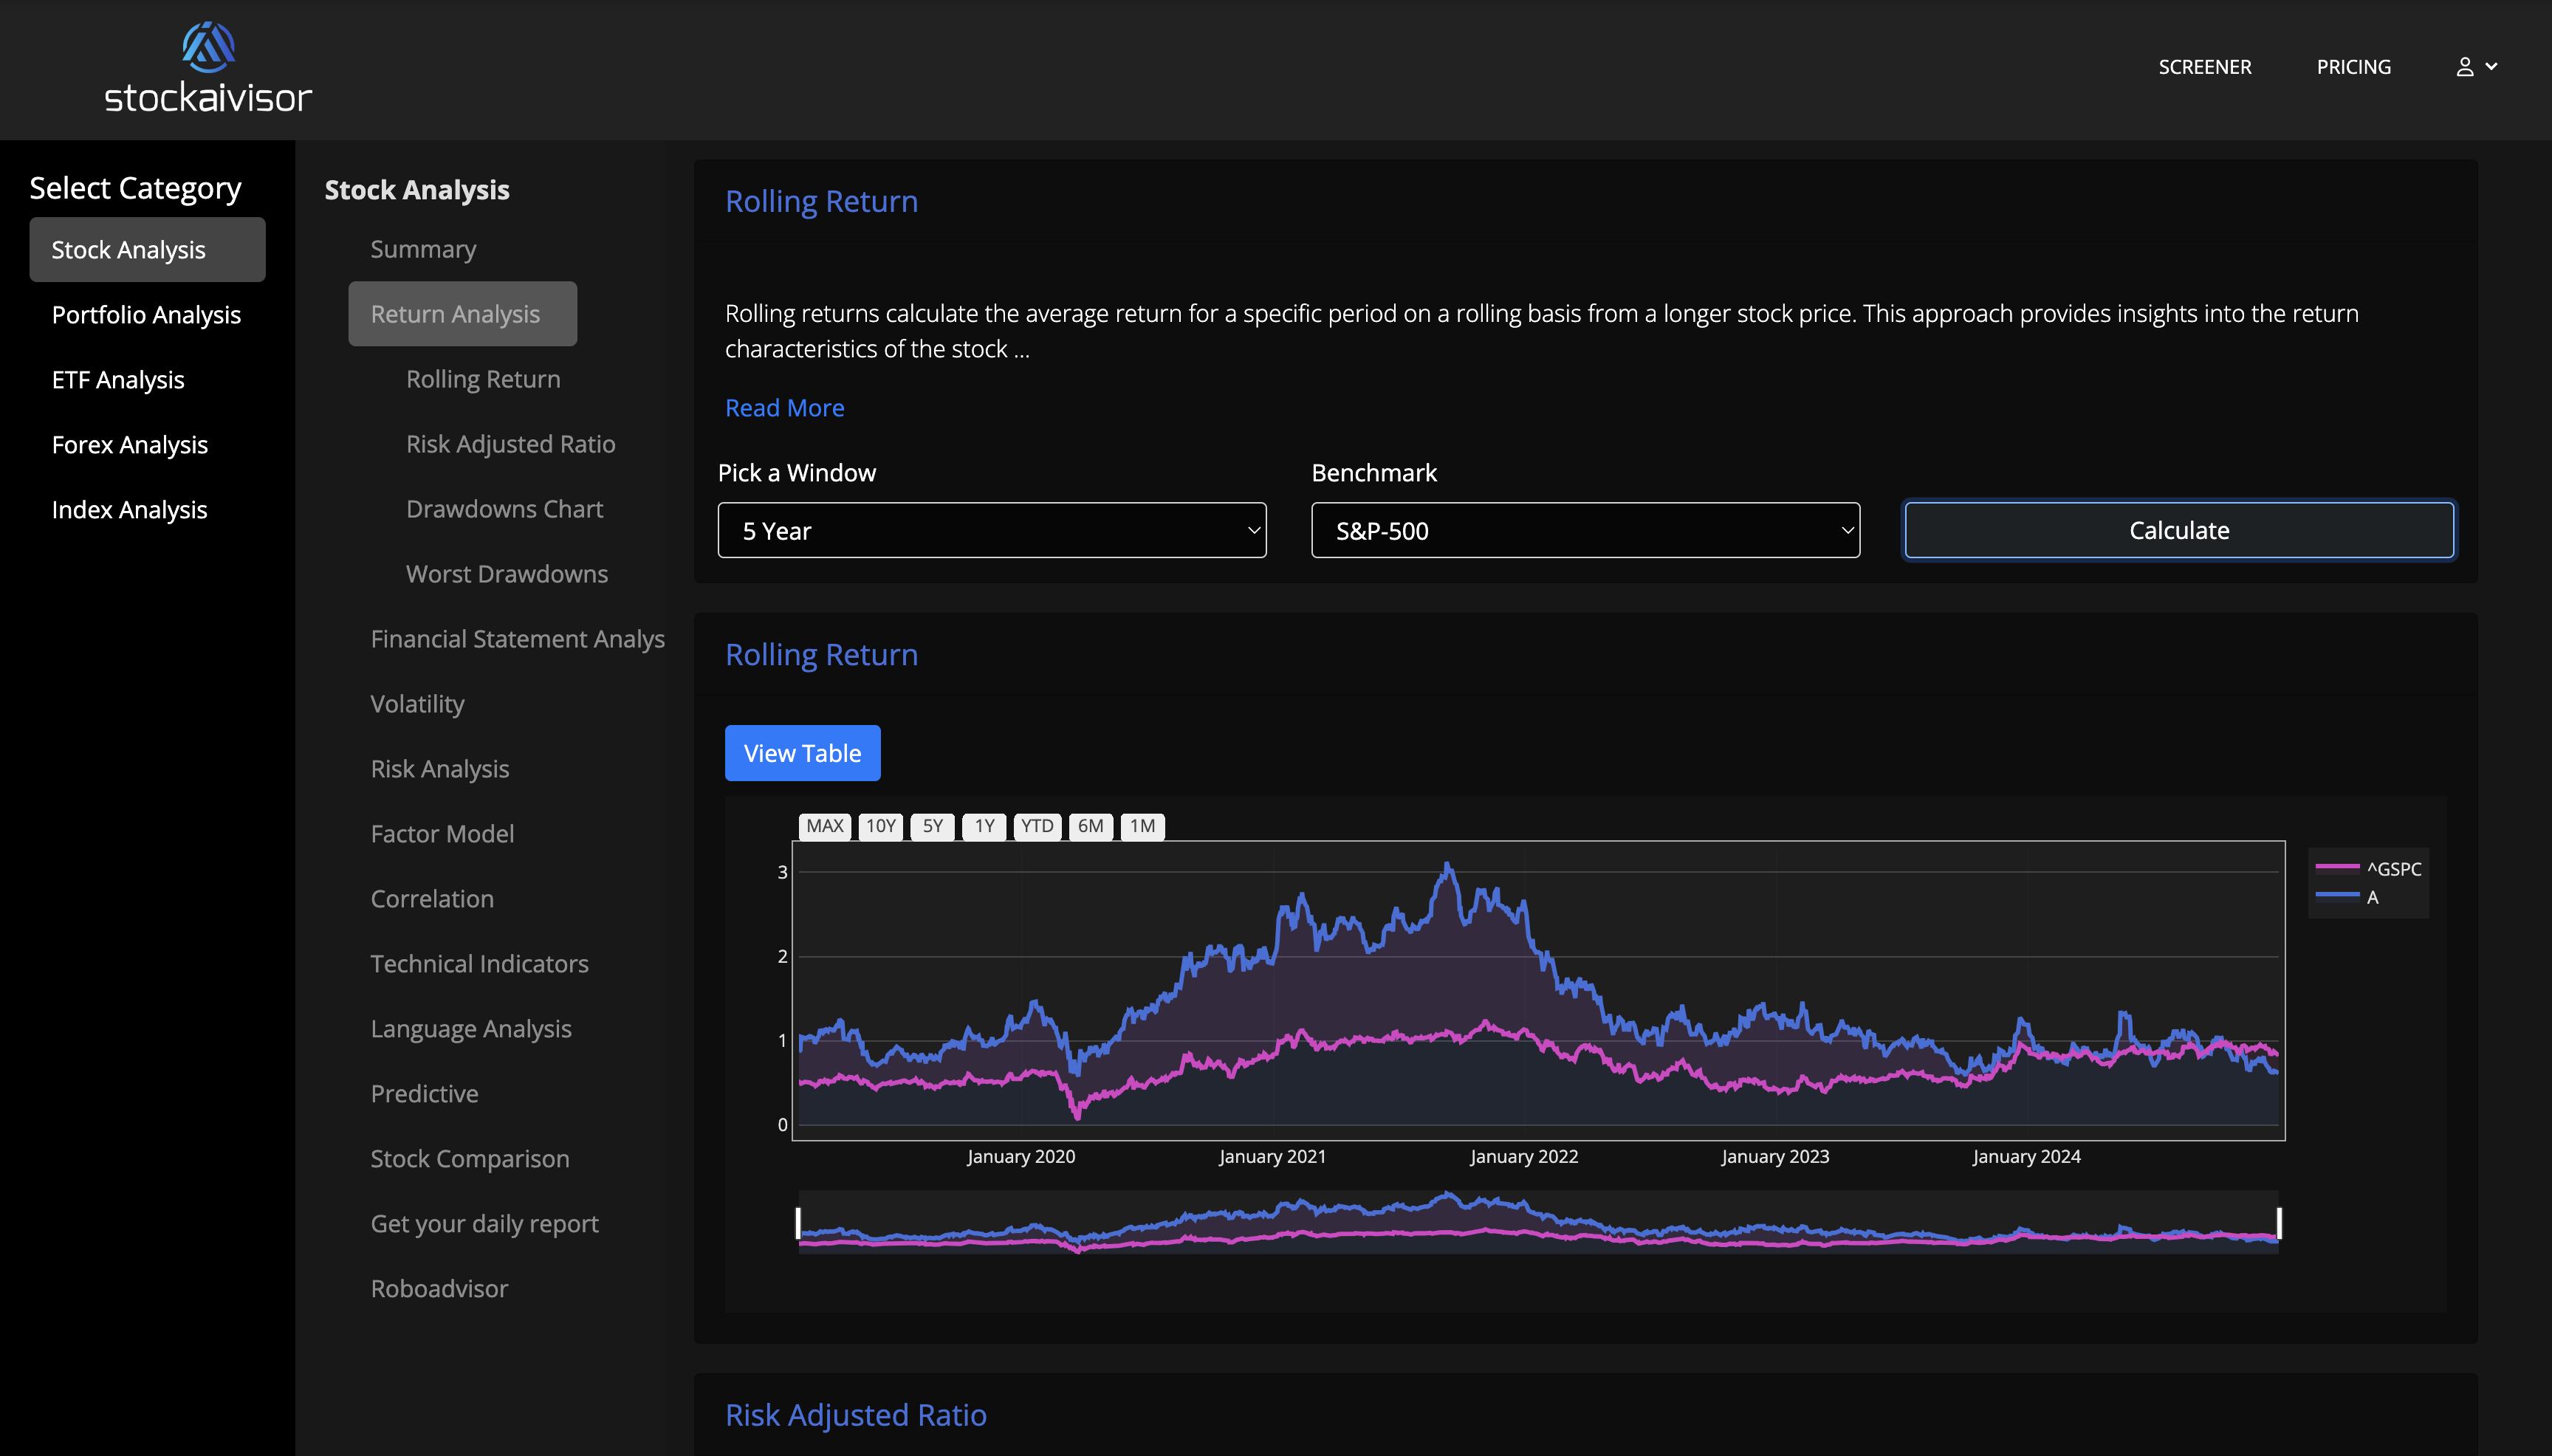
Task: Open Drawdowns Chart in sidebar
Action: click(504, 509)
